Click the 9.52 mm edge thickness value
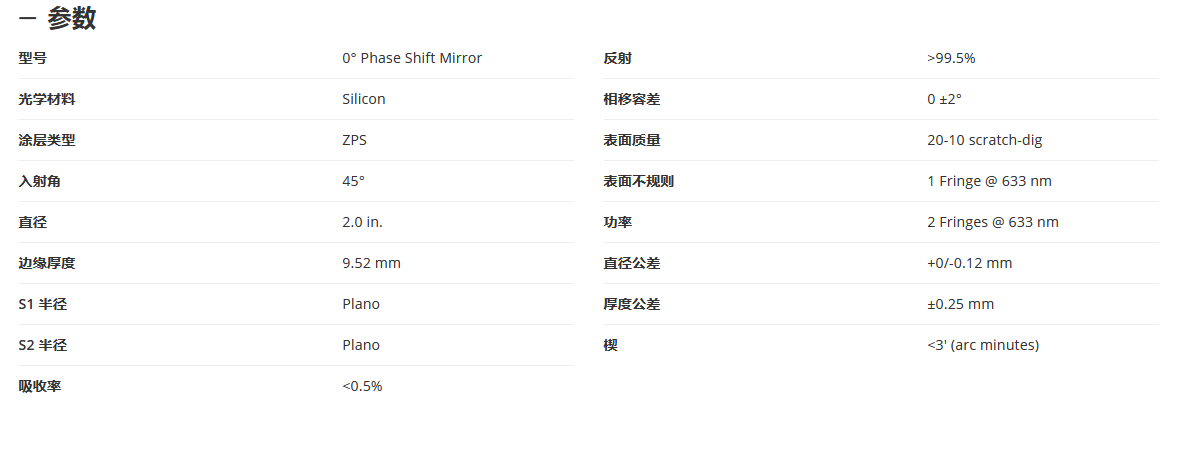 (371, 263)
